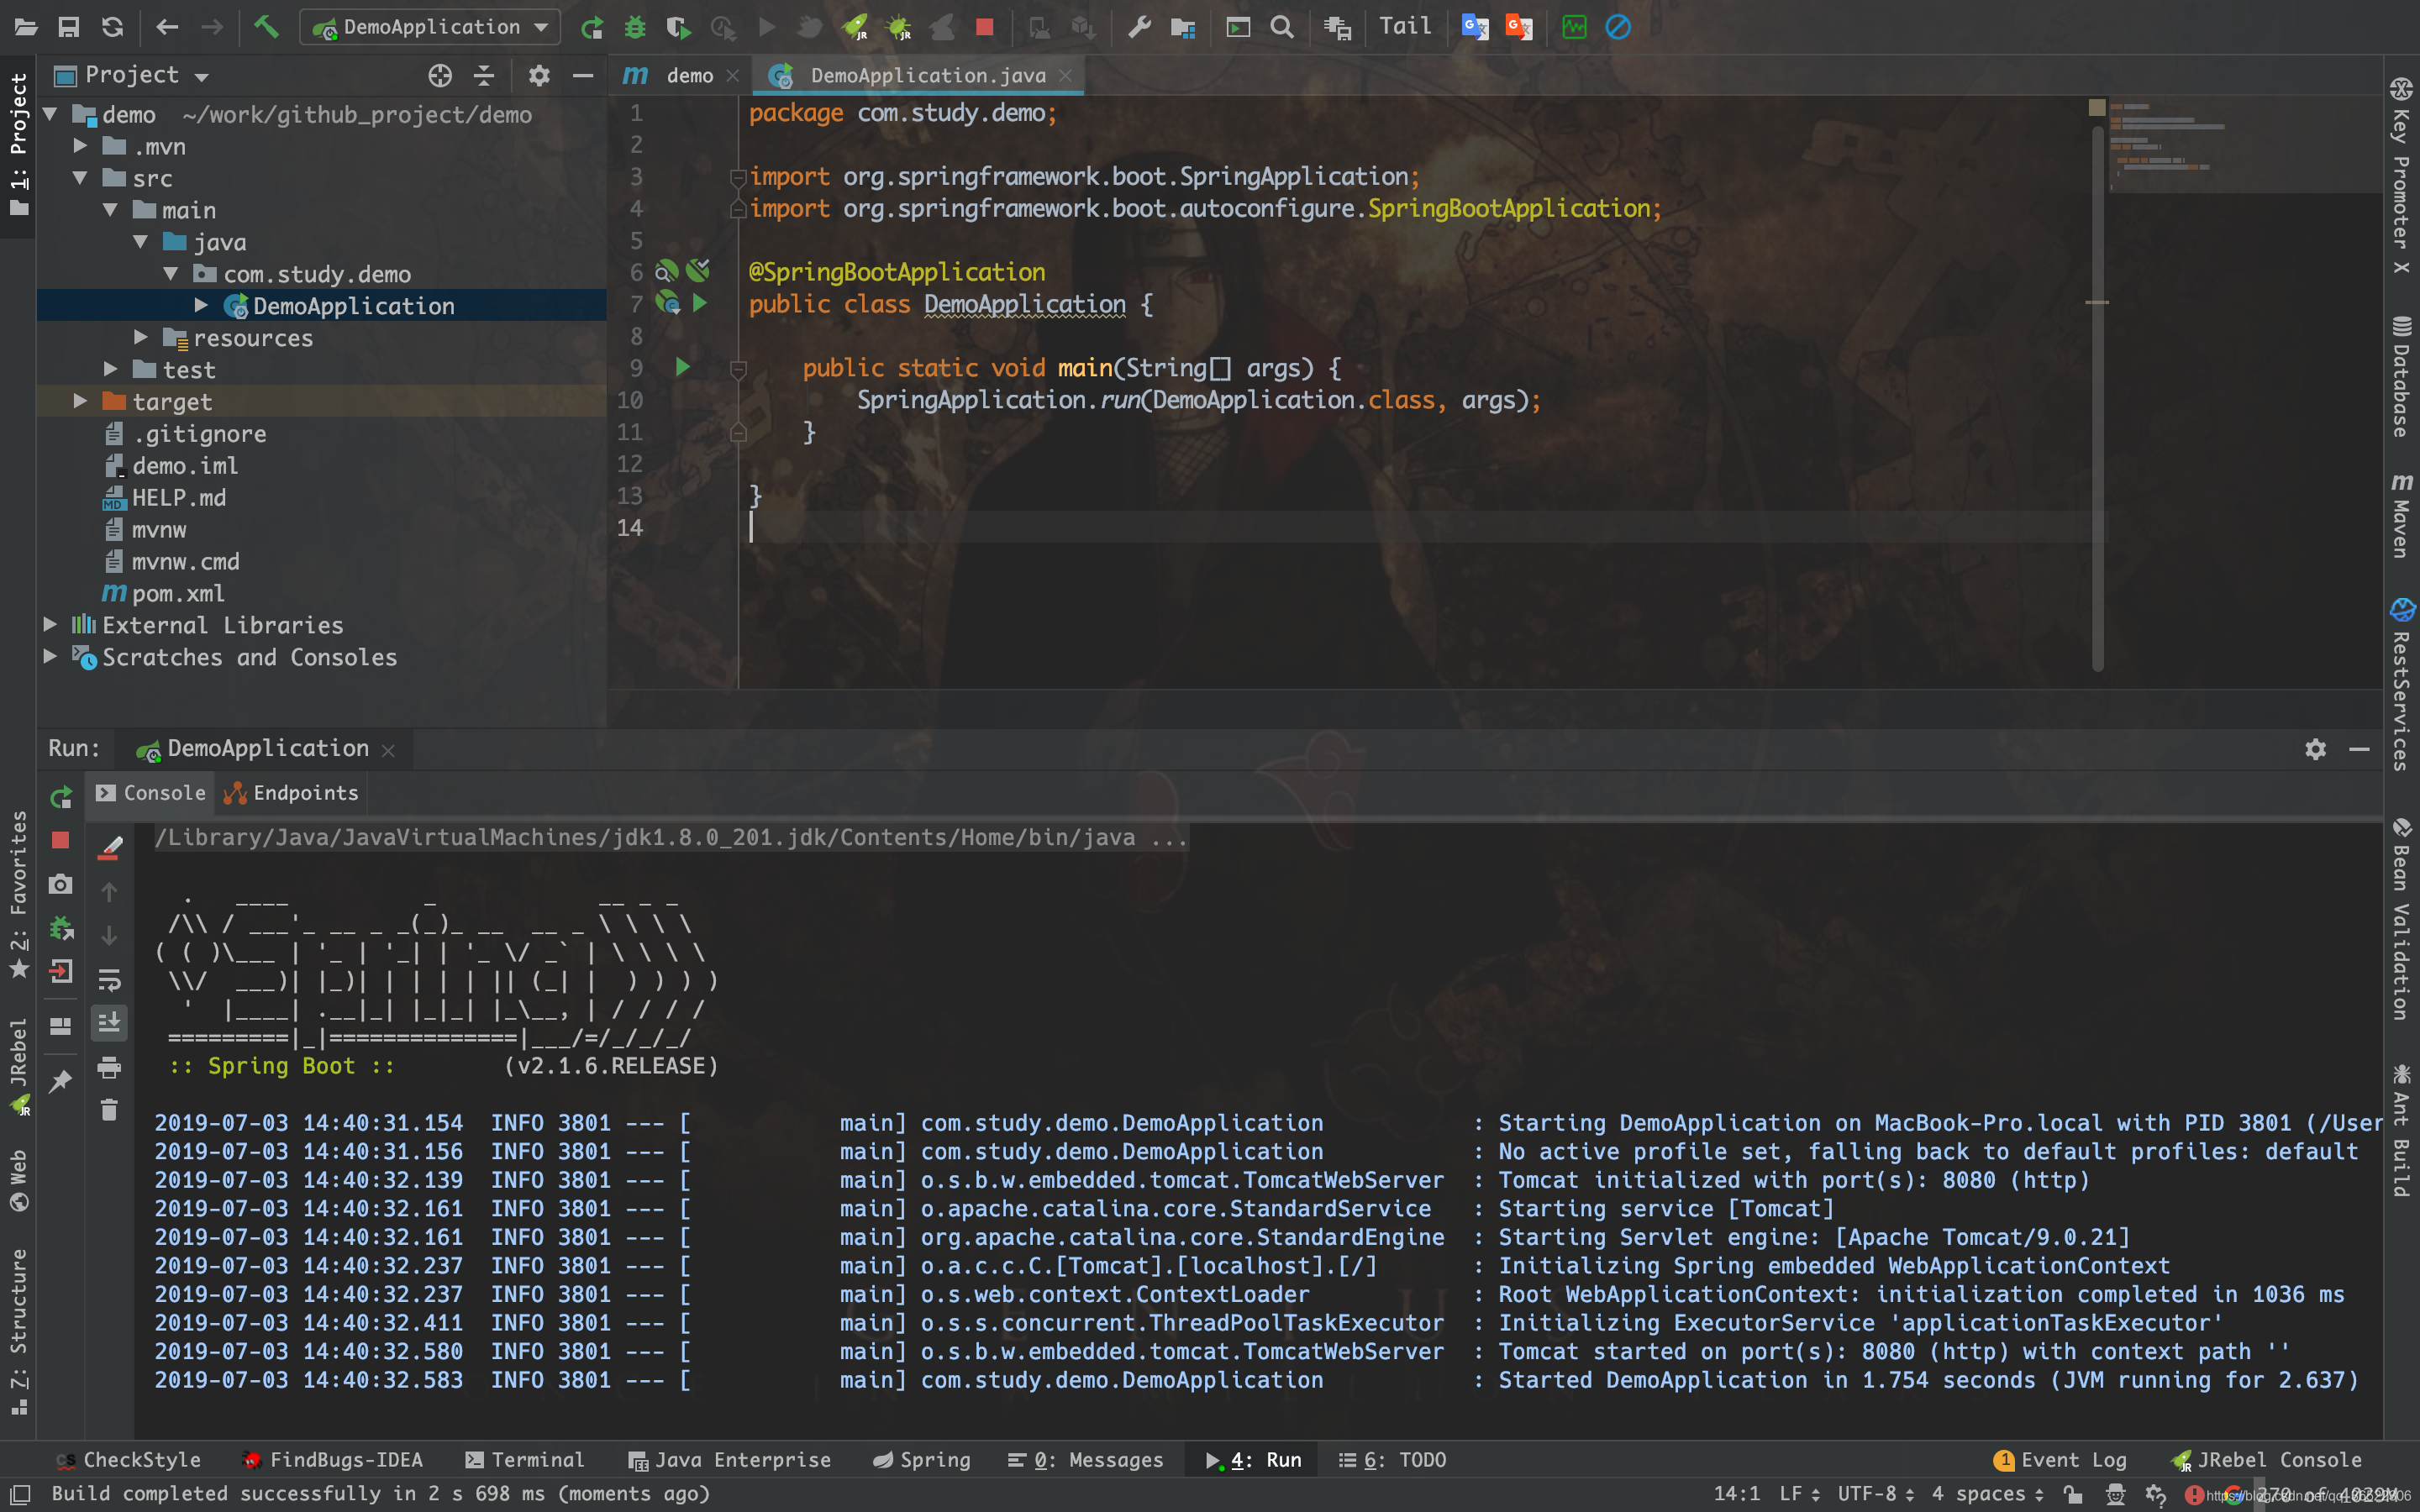Click the print console icon
The width and height of the screenshot is (2420, 1512).
pyautogui.click(x=109, y=1067)
